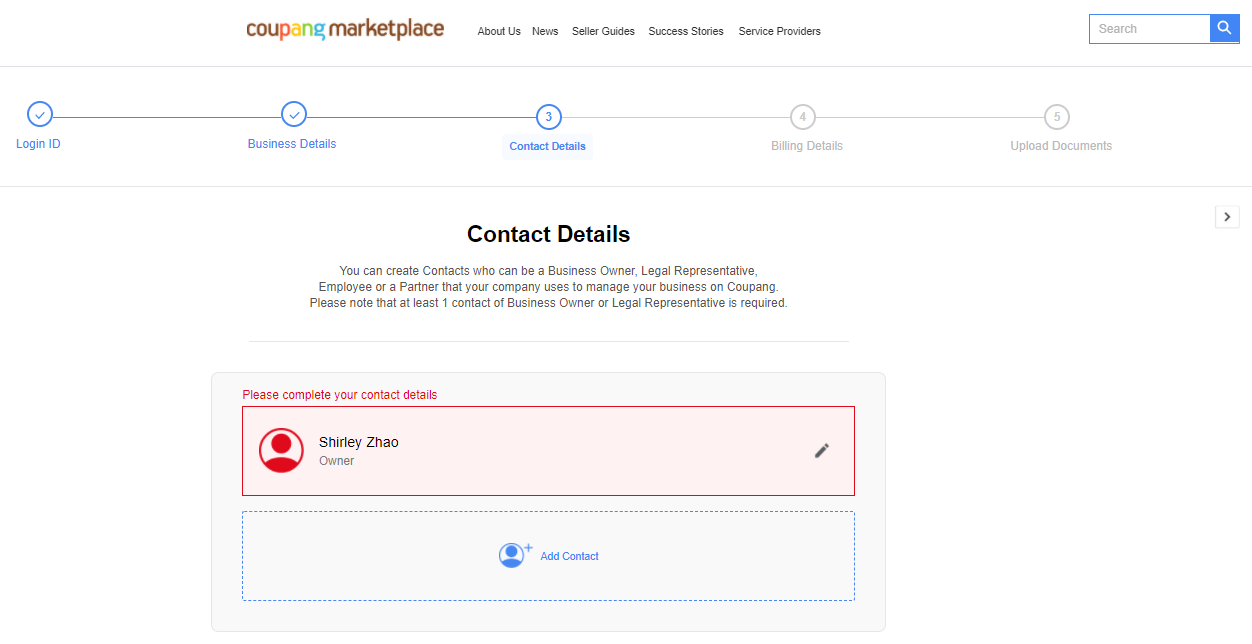Select the Billing Details step label
Viewport: 1252px width, 644px height.
807,146
